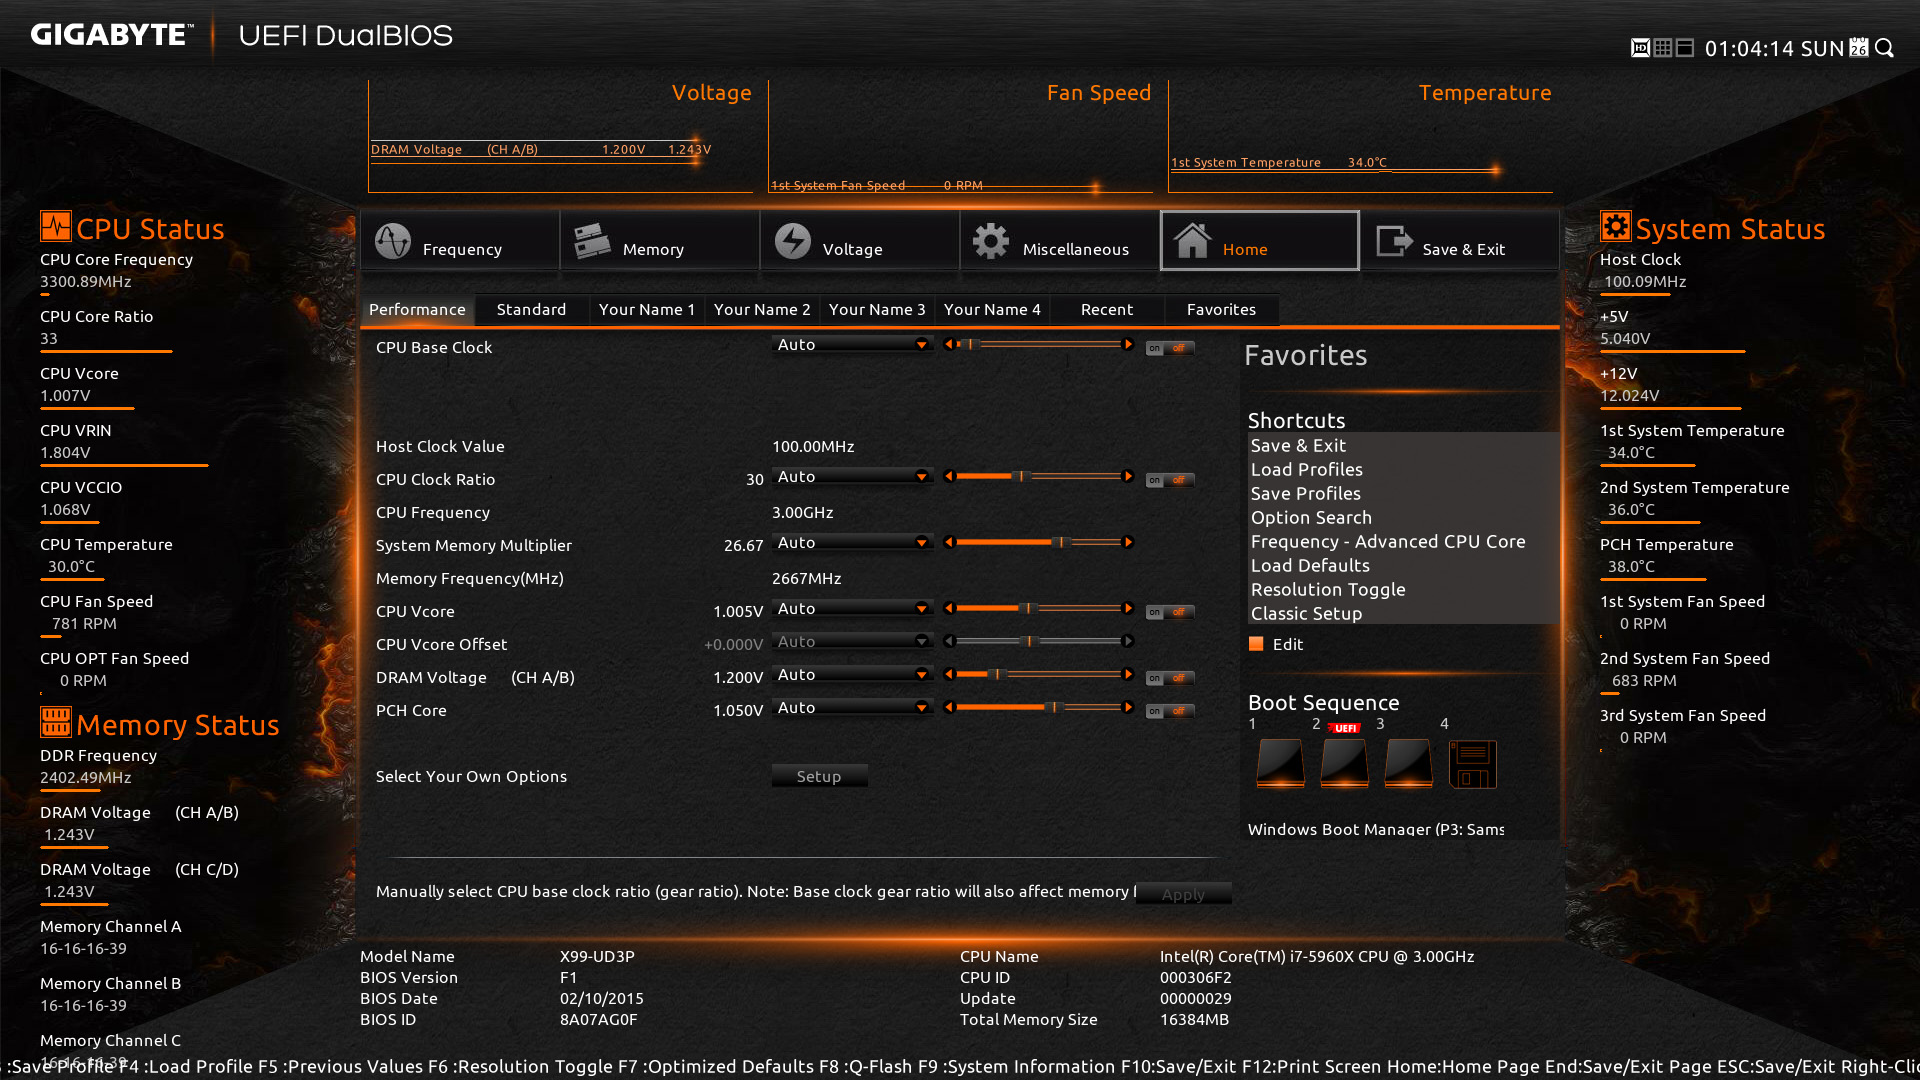
Task: Open the Frequency section icon
Action: (x=393, y=242)
